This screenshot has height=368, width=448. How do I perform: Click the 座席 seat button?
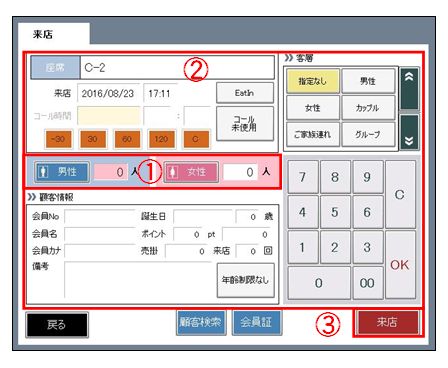pos(55,68)
